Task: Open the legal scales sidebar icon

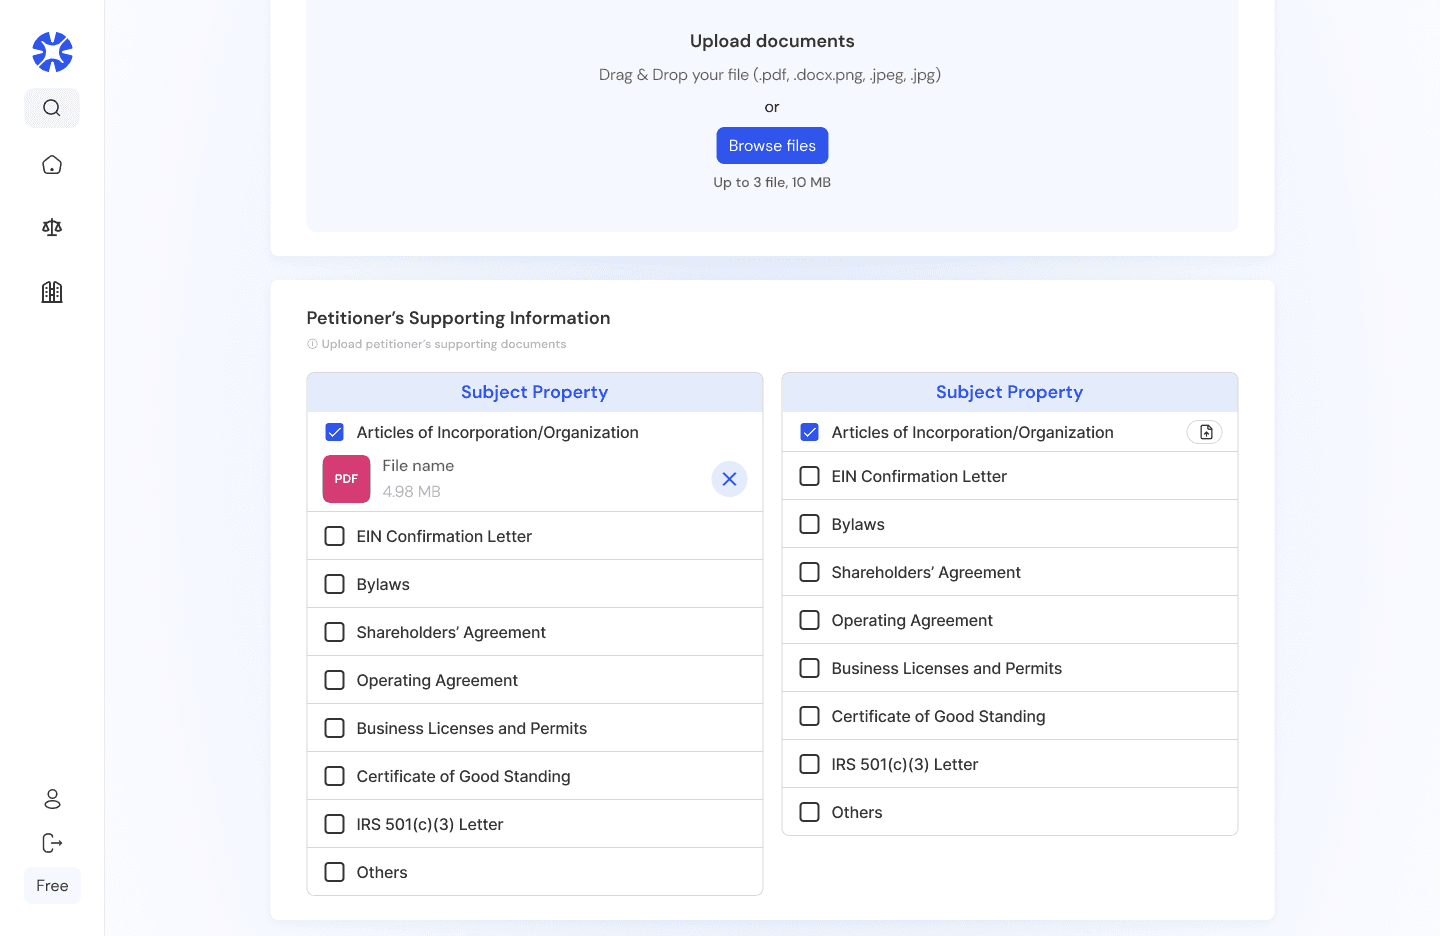Action: point(52,228)
